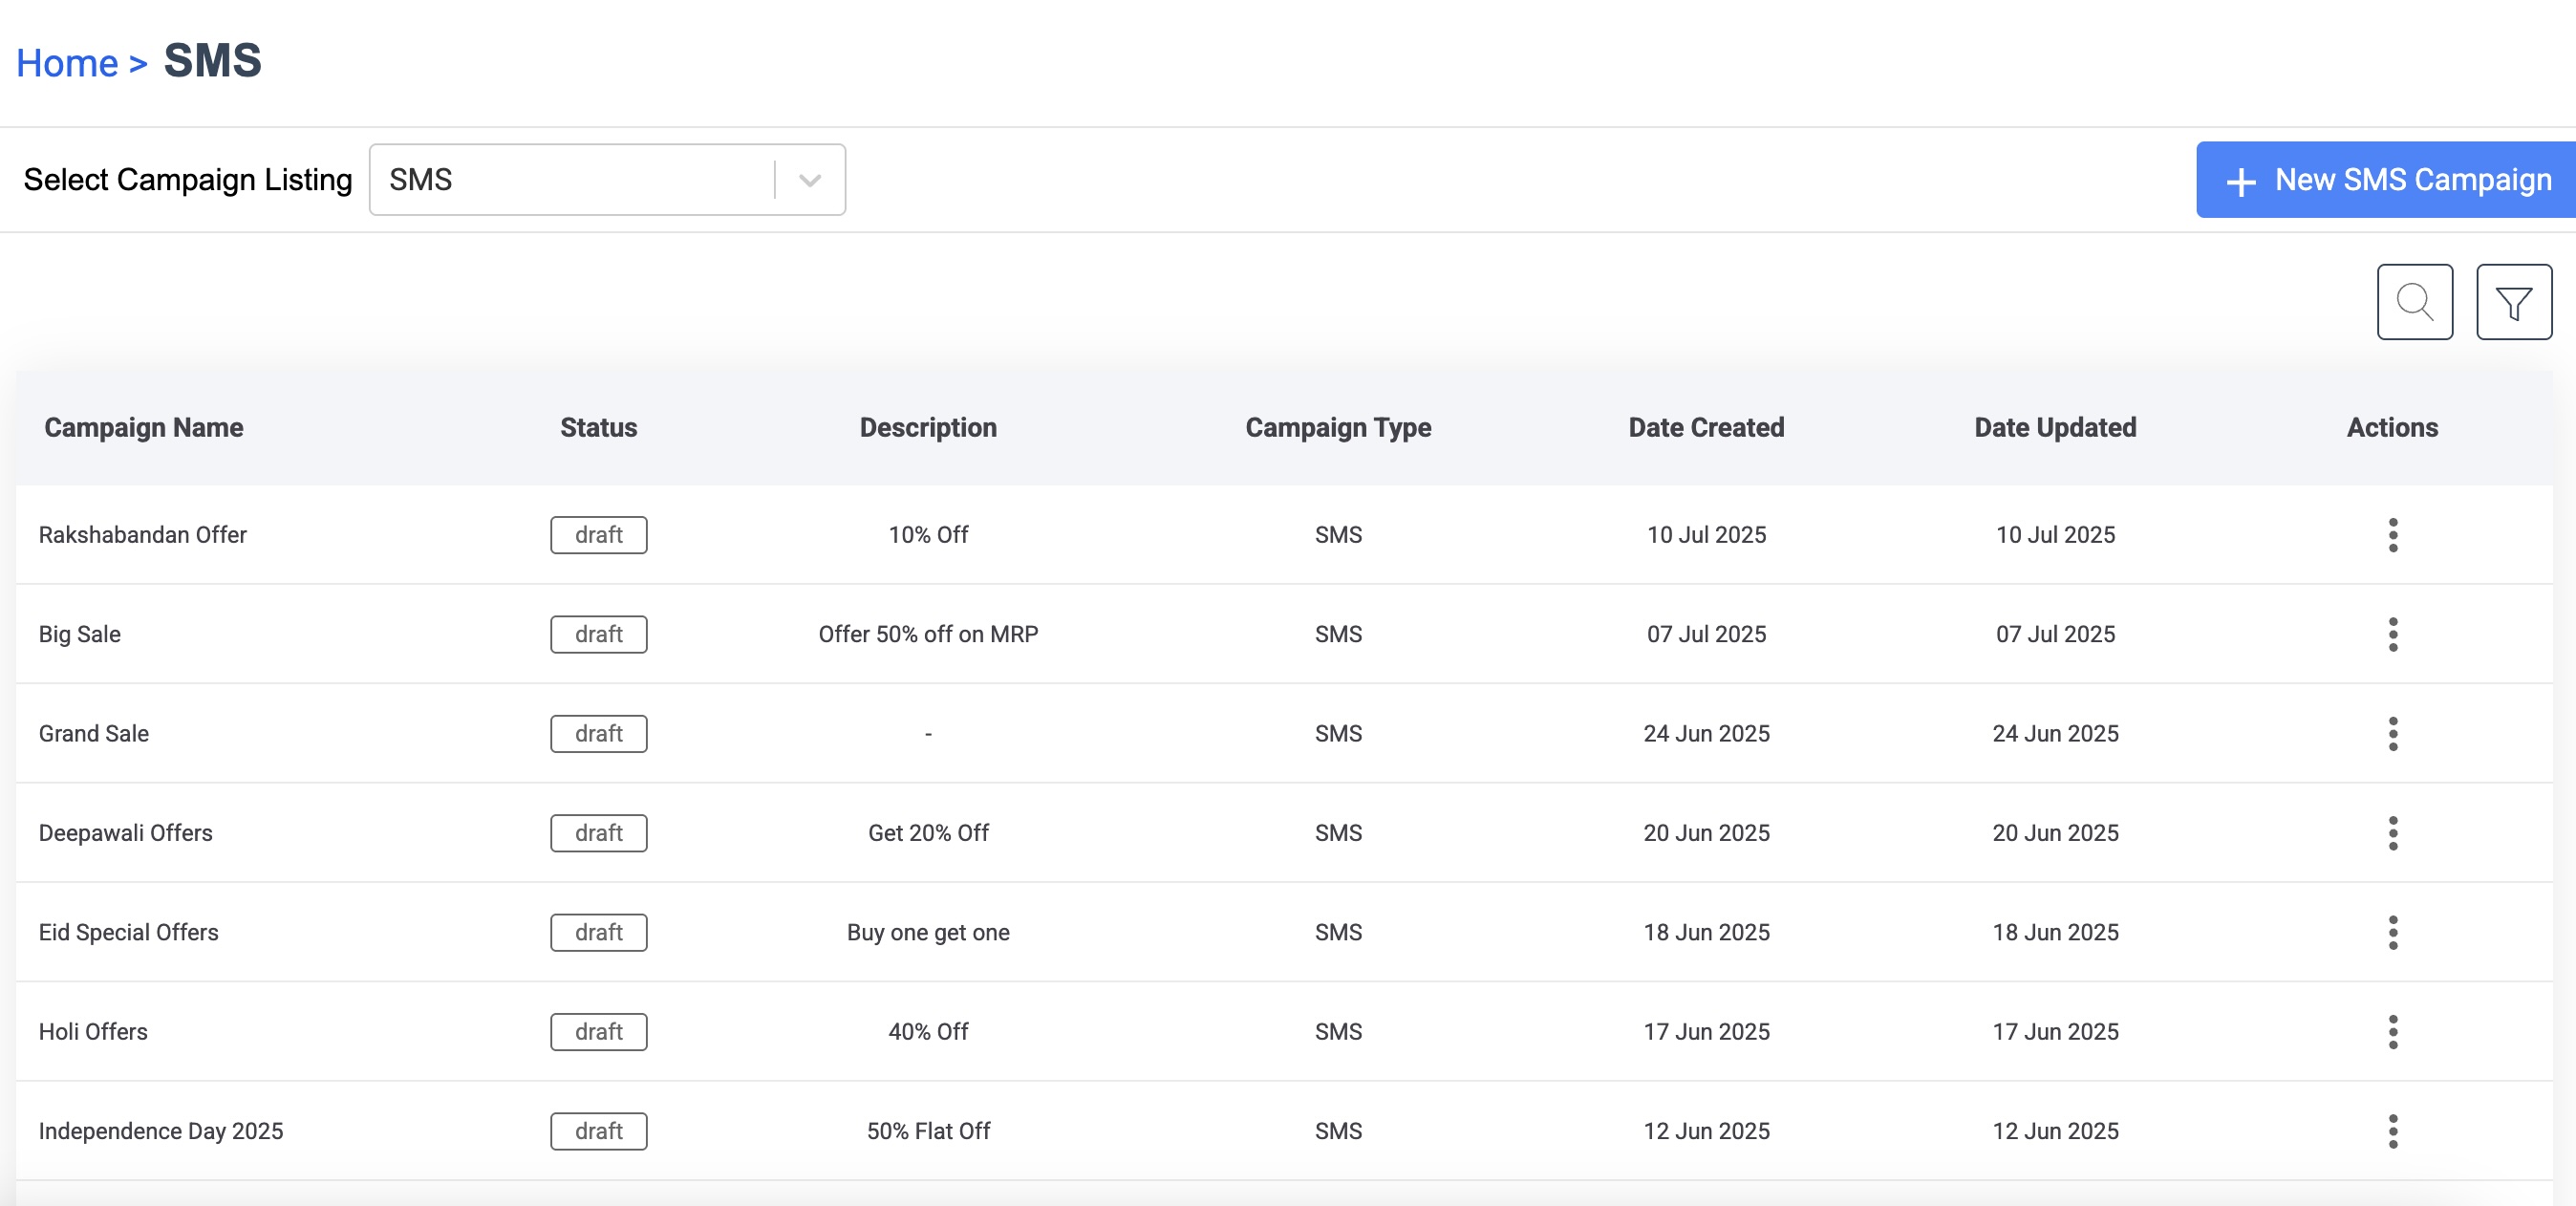Screen dimensions: 2576x1206
Task: Click the Campaign Name column header
Action: coord(144,428)
